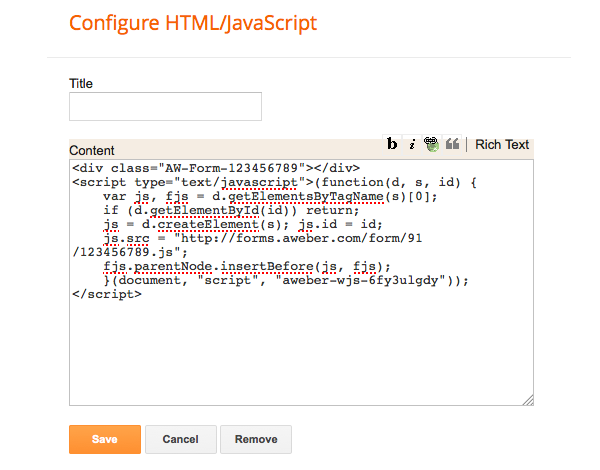The height and width of the screenshot is (470, 600).
Task: Click inside the Title input field
Action: 165,107
